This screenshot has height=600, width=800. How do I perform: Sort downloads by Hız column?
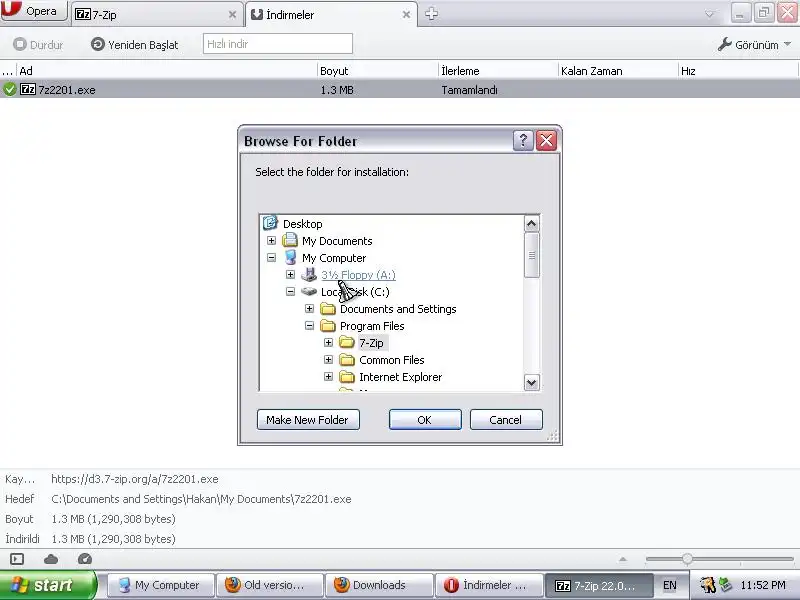click(x=738, y=71)
